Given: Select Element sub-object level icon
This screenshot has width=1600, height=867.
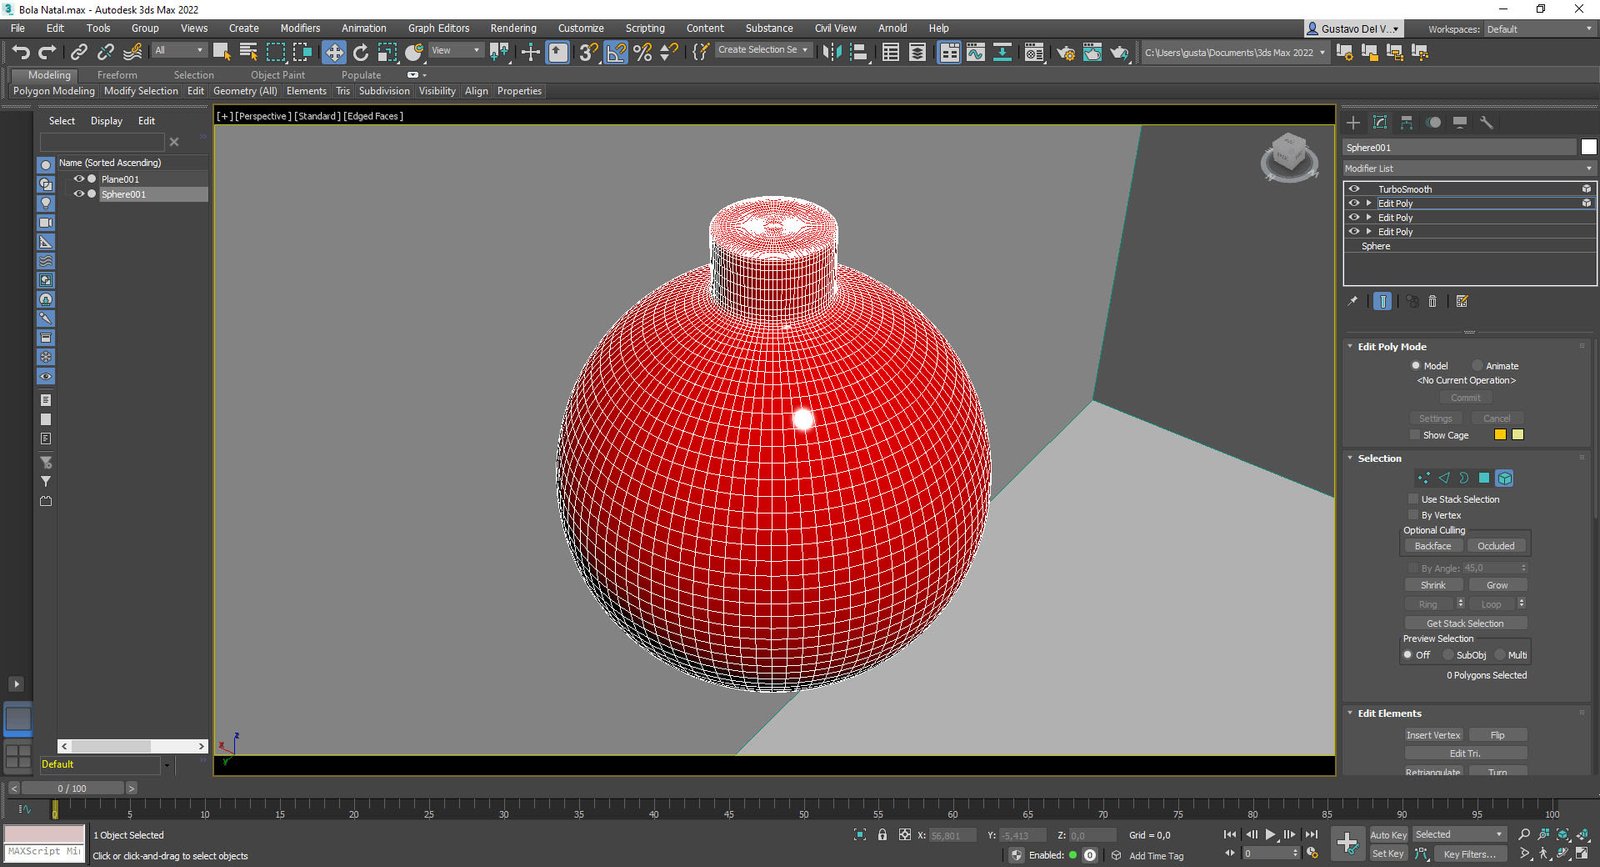Looking at the screenshot, I should (x=1504, y=478).
